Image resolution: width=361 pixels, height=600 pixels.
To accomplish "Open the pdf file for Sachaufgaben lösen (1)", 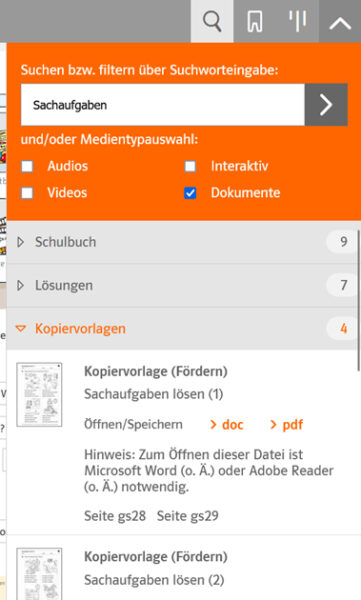I will click(286, 425).
